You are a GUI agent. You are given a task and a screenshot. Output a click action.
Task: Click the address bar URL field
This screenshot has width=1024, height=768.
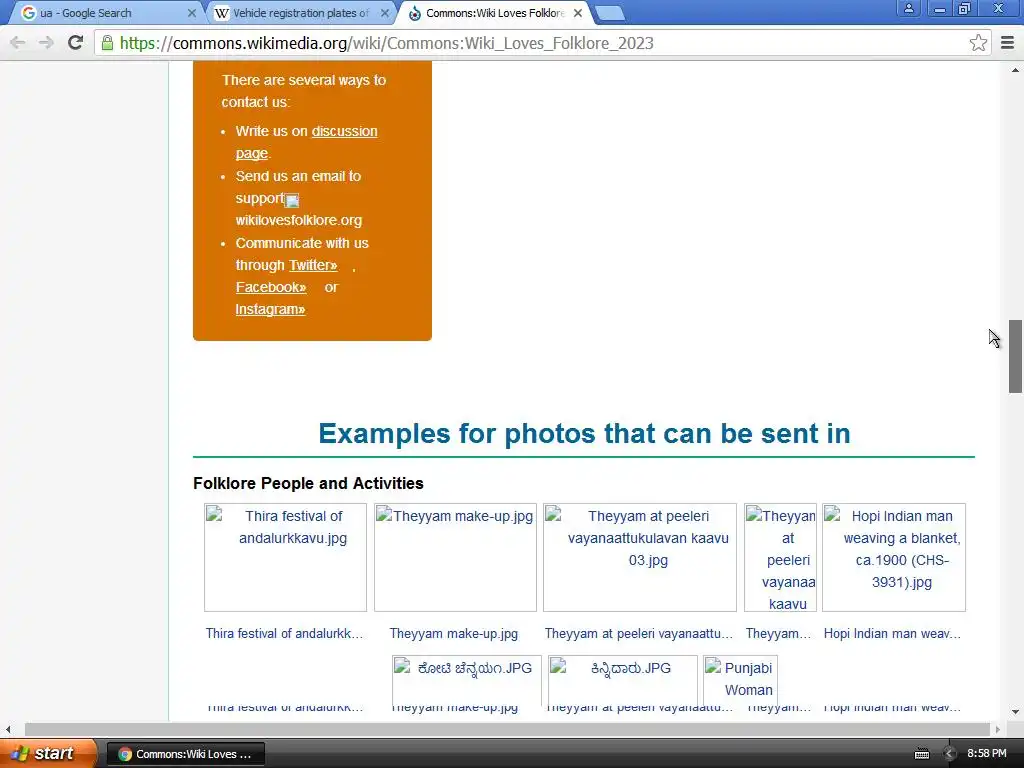point(542,43)
